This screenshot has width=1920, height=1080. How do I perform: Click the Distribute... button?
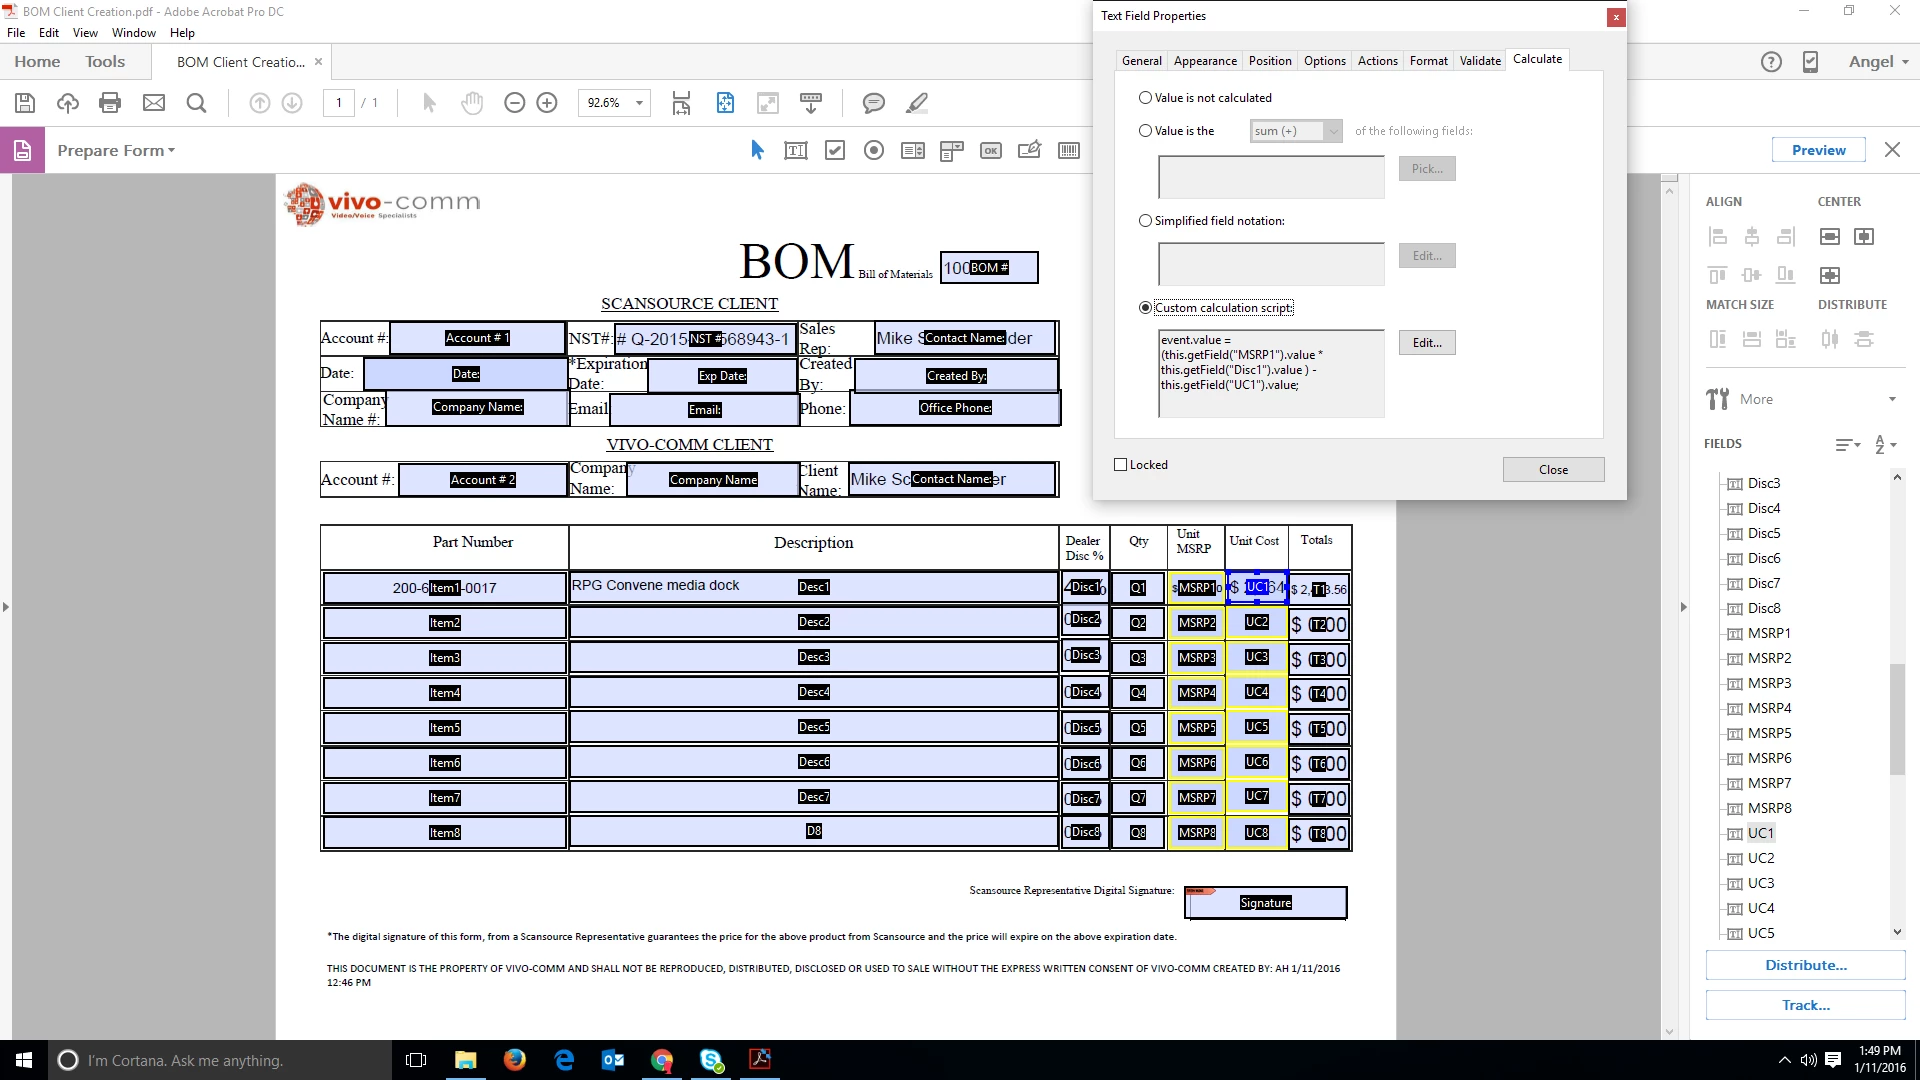point(1805,965)
